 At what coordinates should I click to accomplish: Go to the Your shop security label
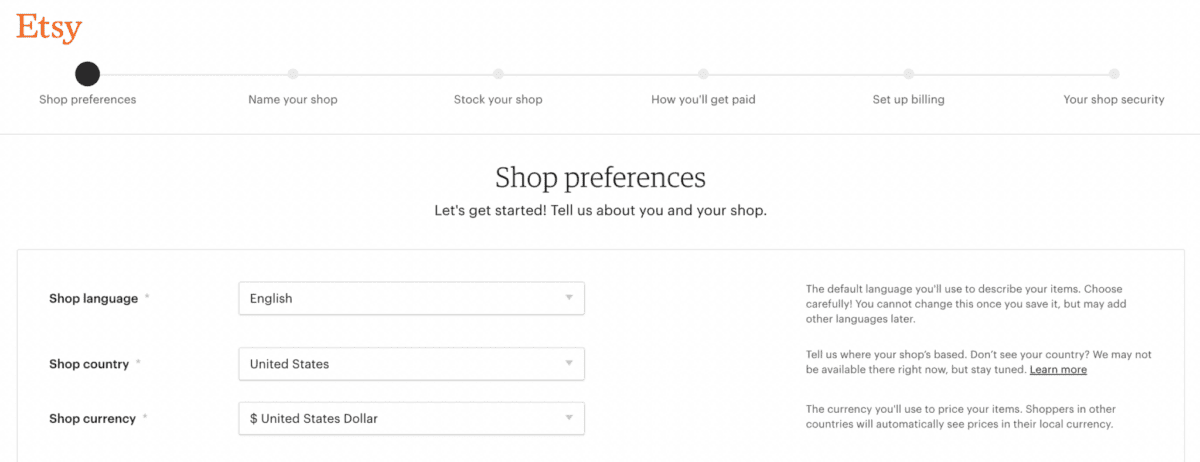tap(1114, 100)
